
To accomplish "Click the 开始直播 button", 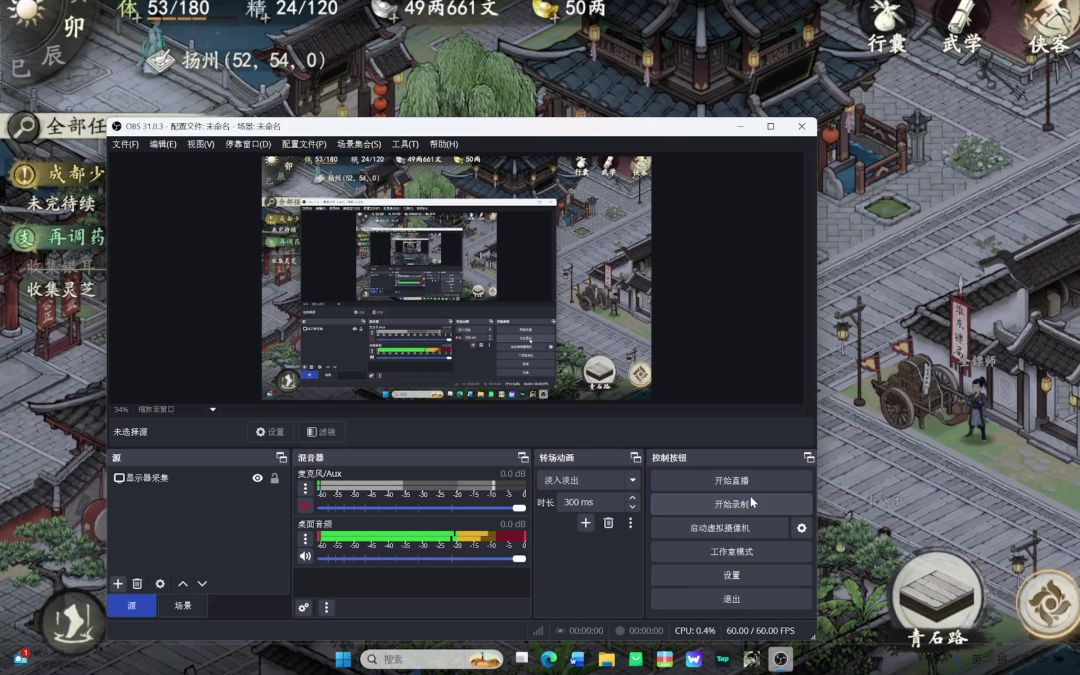I will tap(731, 481).
